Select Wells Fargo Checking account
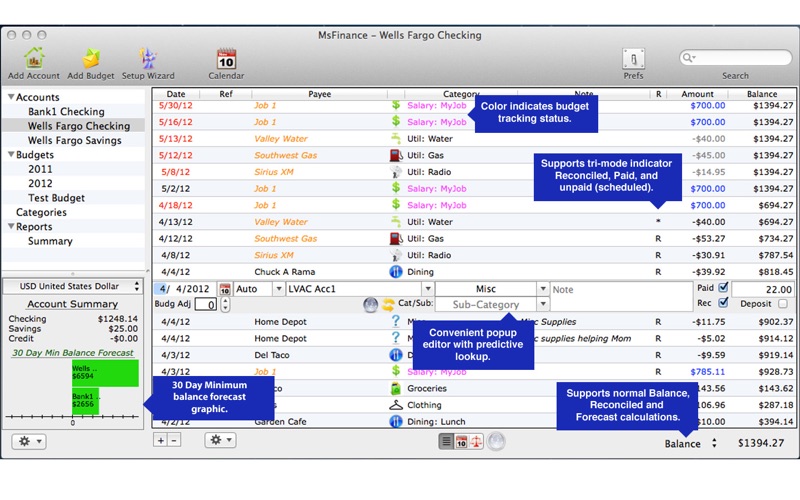Image resolution: width=800 pixels, height=500 pixels. [79, 126]
